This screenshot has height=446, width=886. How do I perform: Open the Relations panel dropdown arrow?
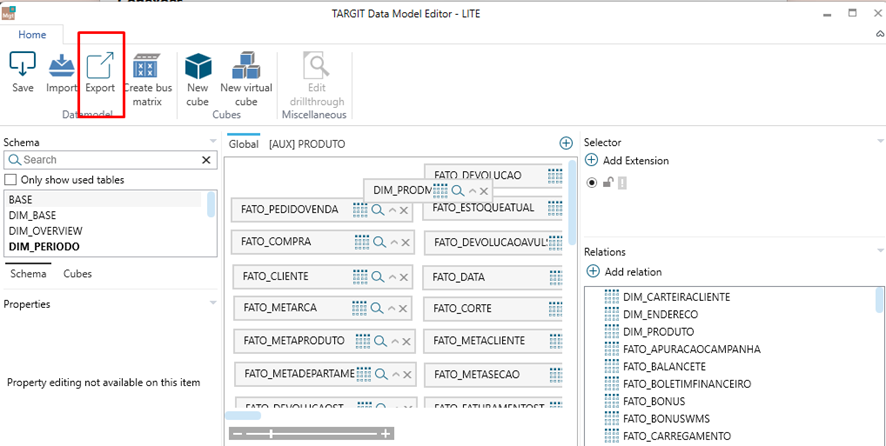[880, 250]
